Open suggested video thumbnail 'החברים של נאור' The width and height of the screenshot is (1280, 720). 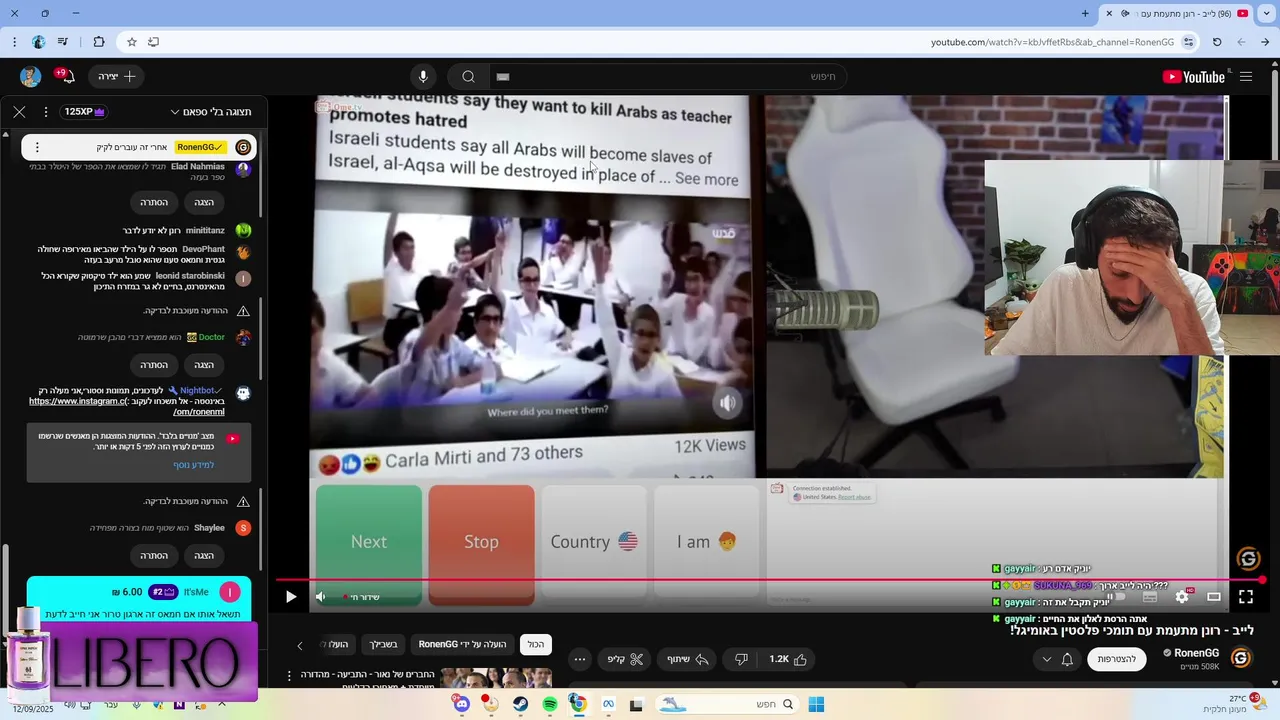point(496,678)
